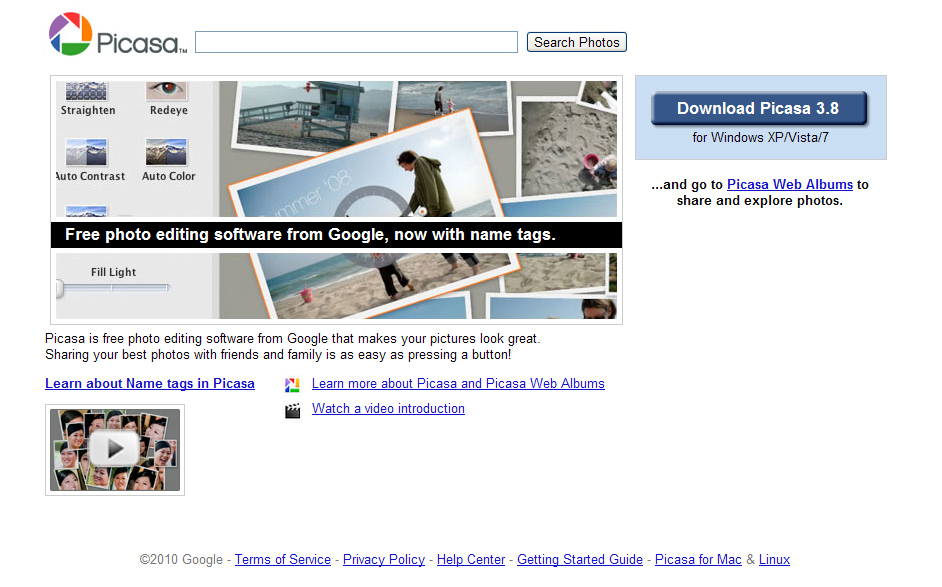Open the Privacy Policy link
This screenshot has height=587, width=942.
click(x=384, y=559)
